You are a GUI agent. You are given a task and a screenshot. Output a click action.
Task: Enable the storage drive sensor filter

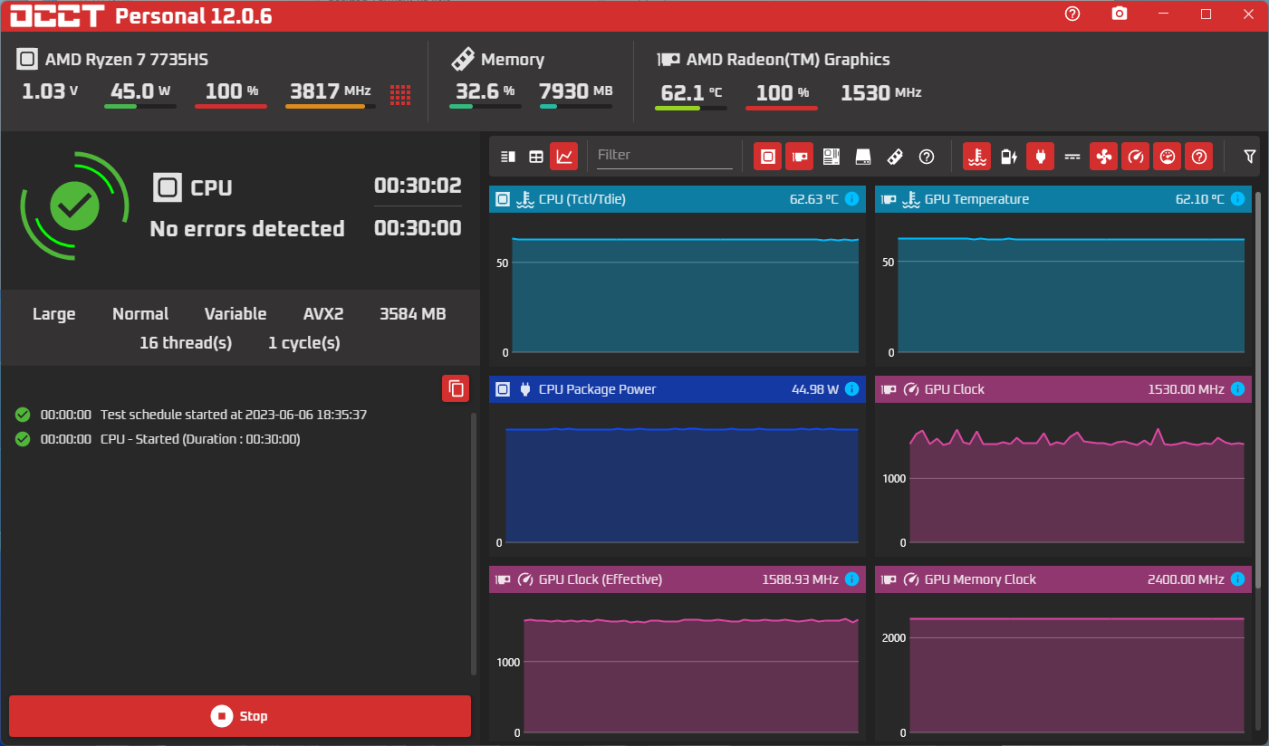[x=863, y=156]
